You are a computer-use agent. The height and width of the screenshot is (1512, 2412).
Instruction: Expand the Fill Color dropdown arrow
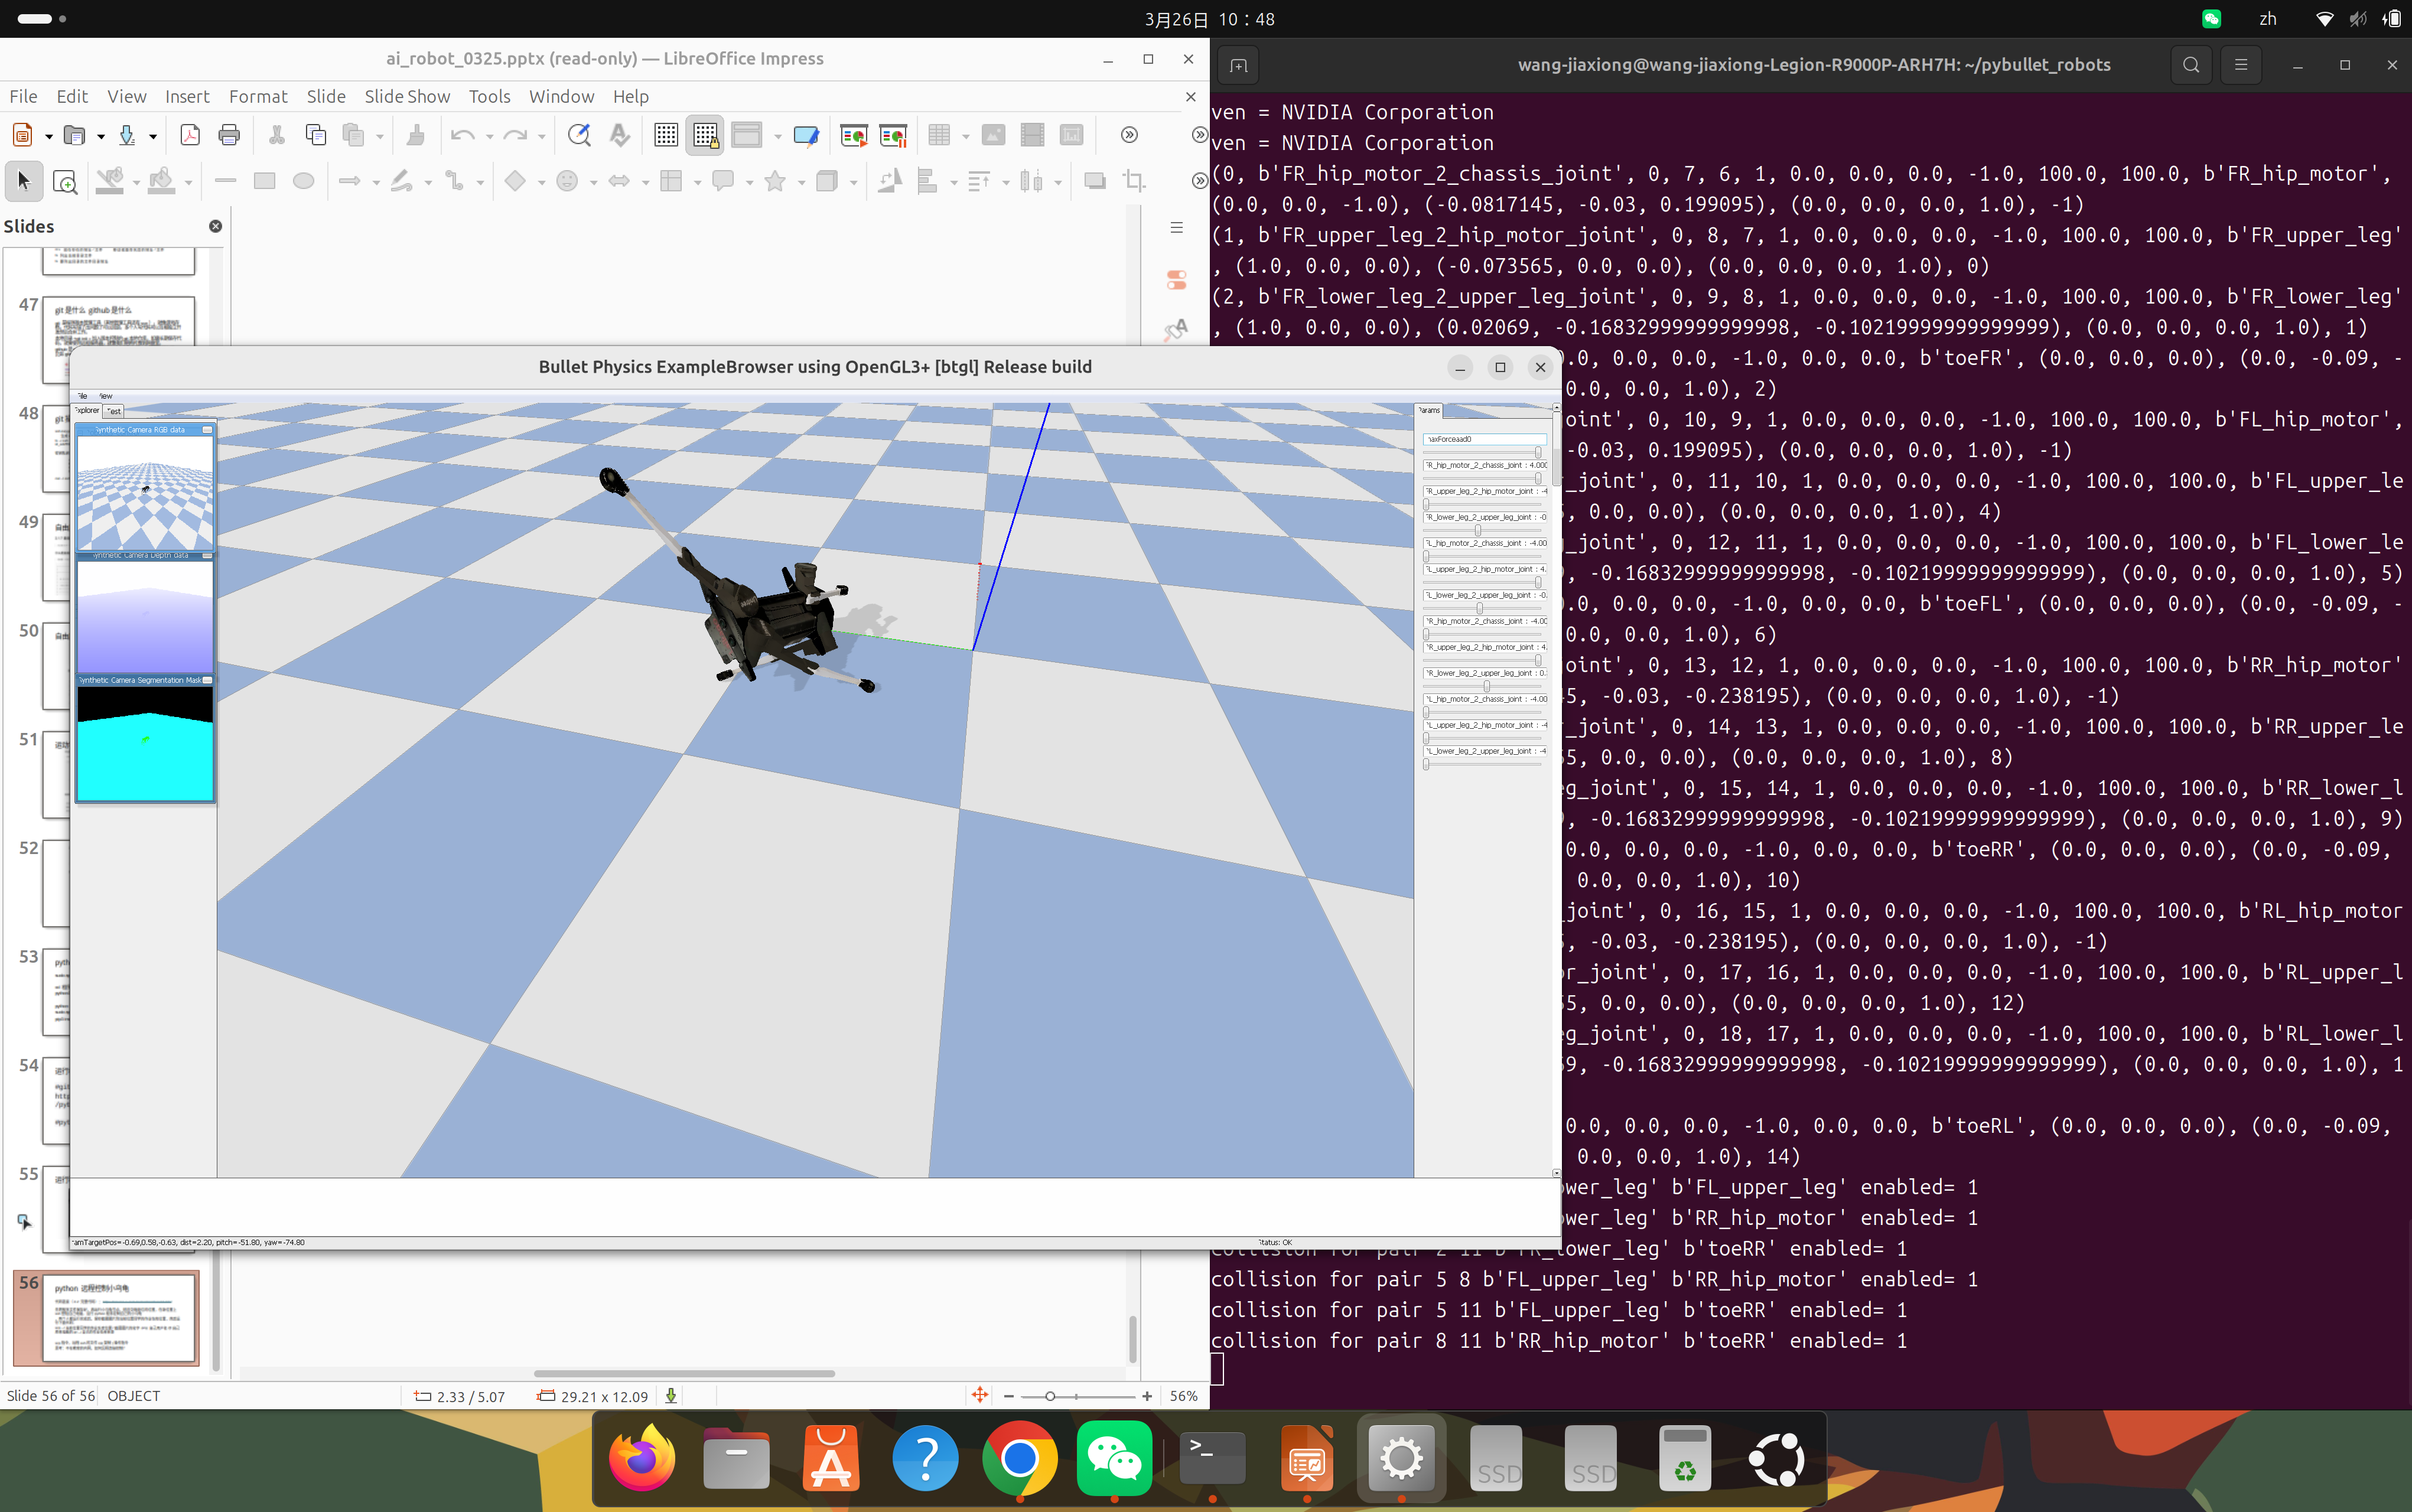tap(188, 182)
